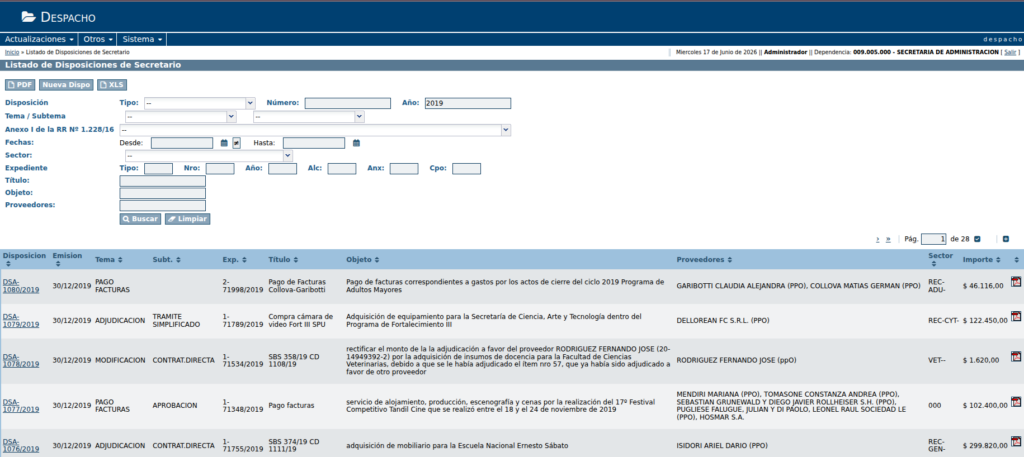
Task: Click sort arrows in last table column
Action: point(1016,260)
